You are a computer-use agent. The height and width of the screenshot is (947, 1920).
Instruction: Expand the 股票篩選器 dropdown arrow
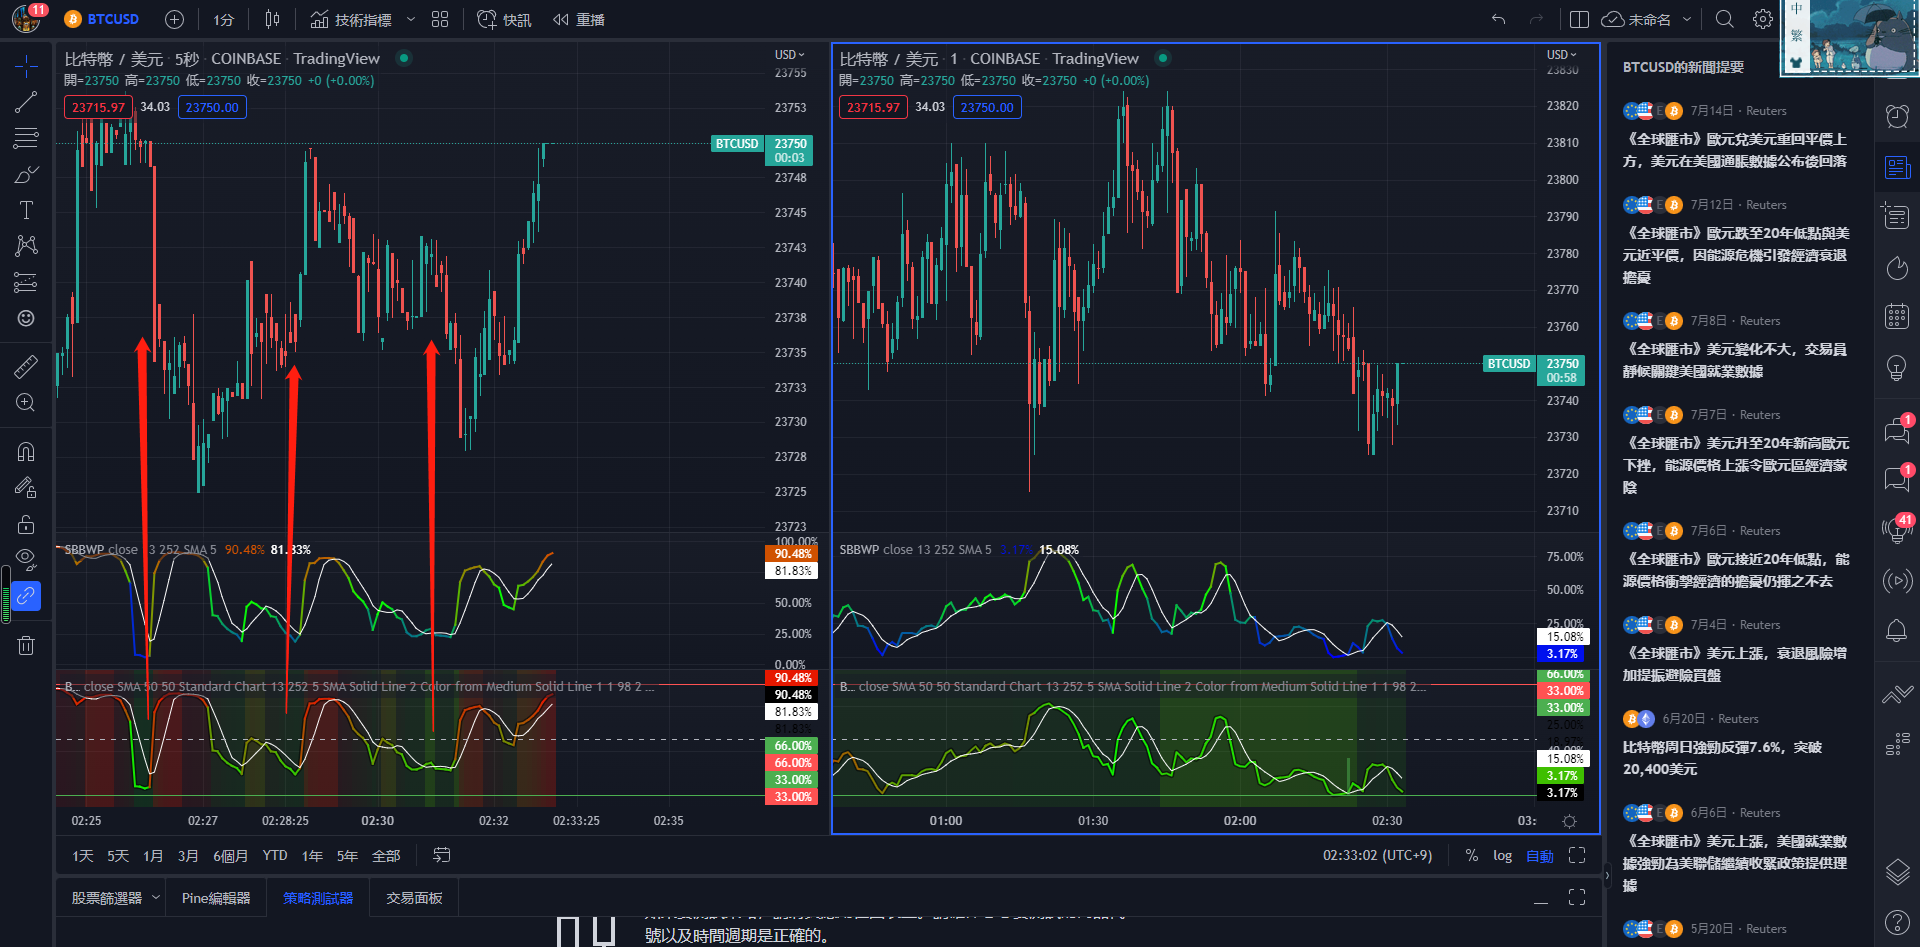coord(156,898)
